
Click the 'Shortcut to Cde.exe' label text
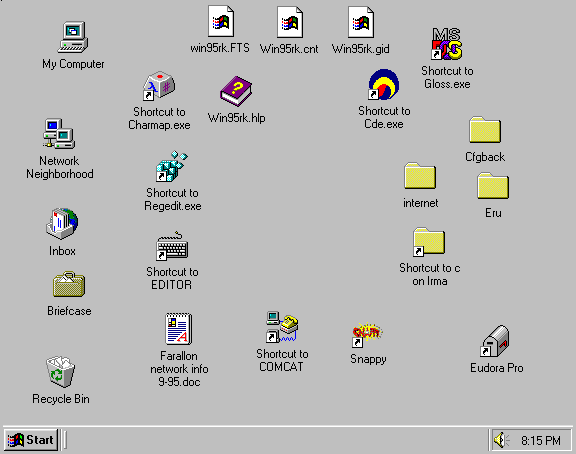[x=384, y=118]
